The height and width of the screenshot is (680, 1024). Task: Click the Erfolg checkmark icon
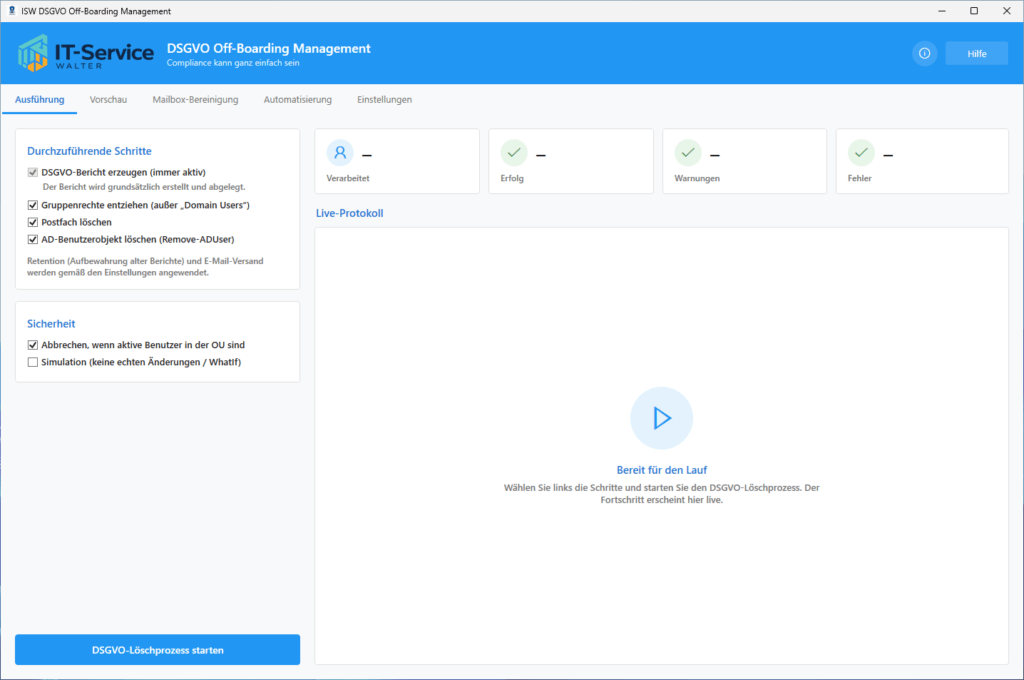pyautogui.click(x=514, y=153)
